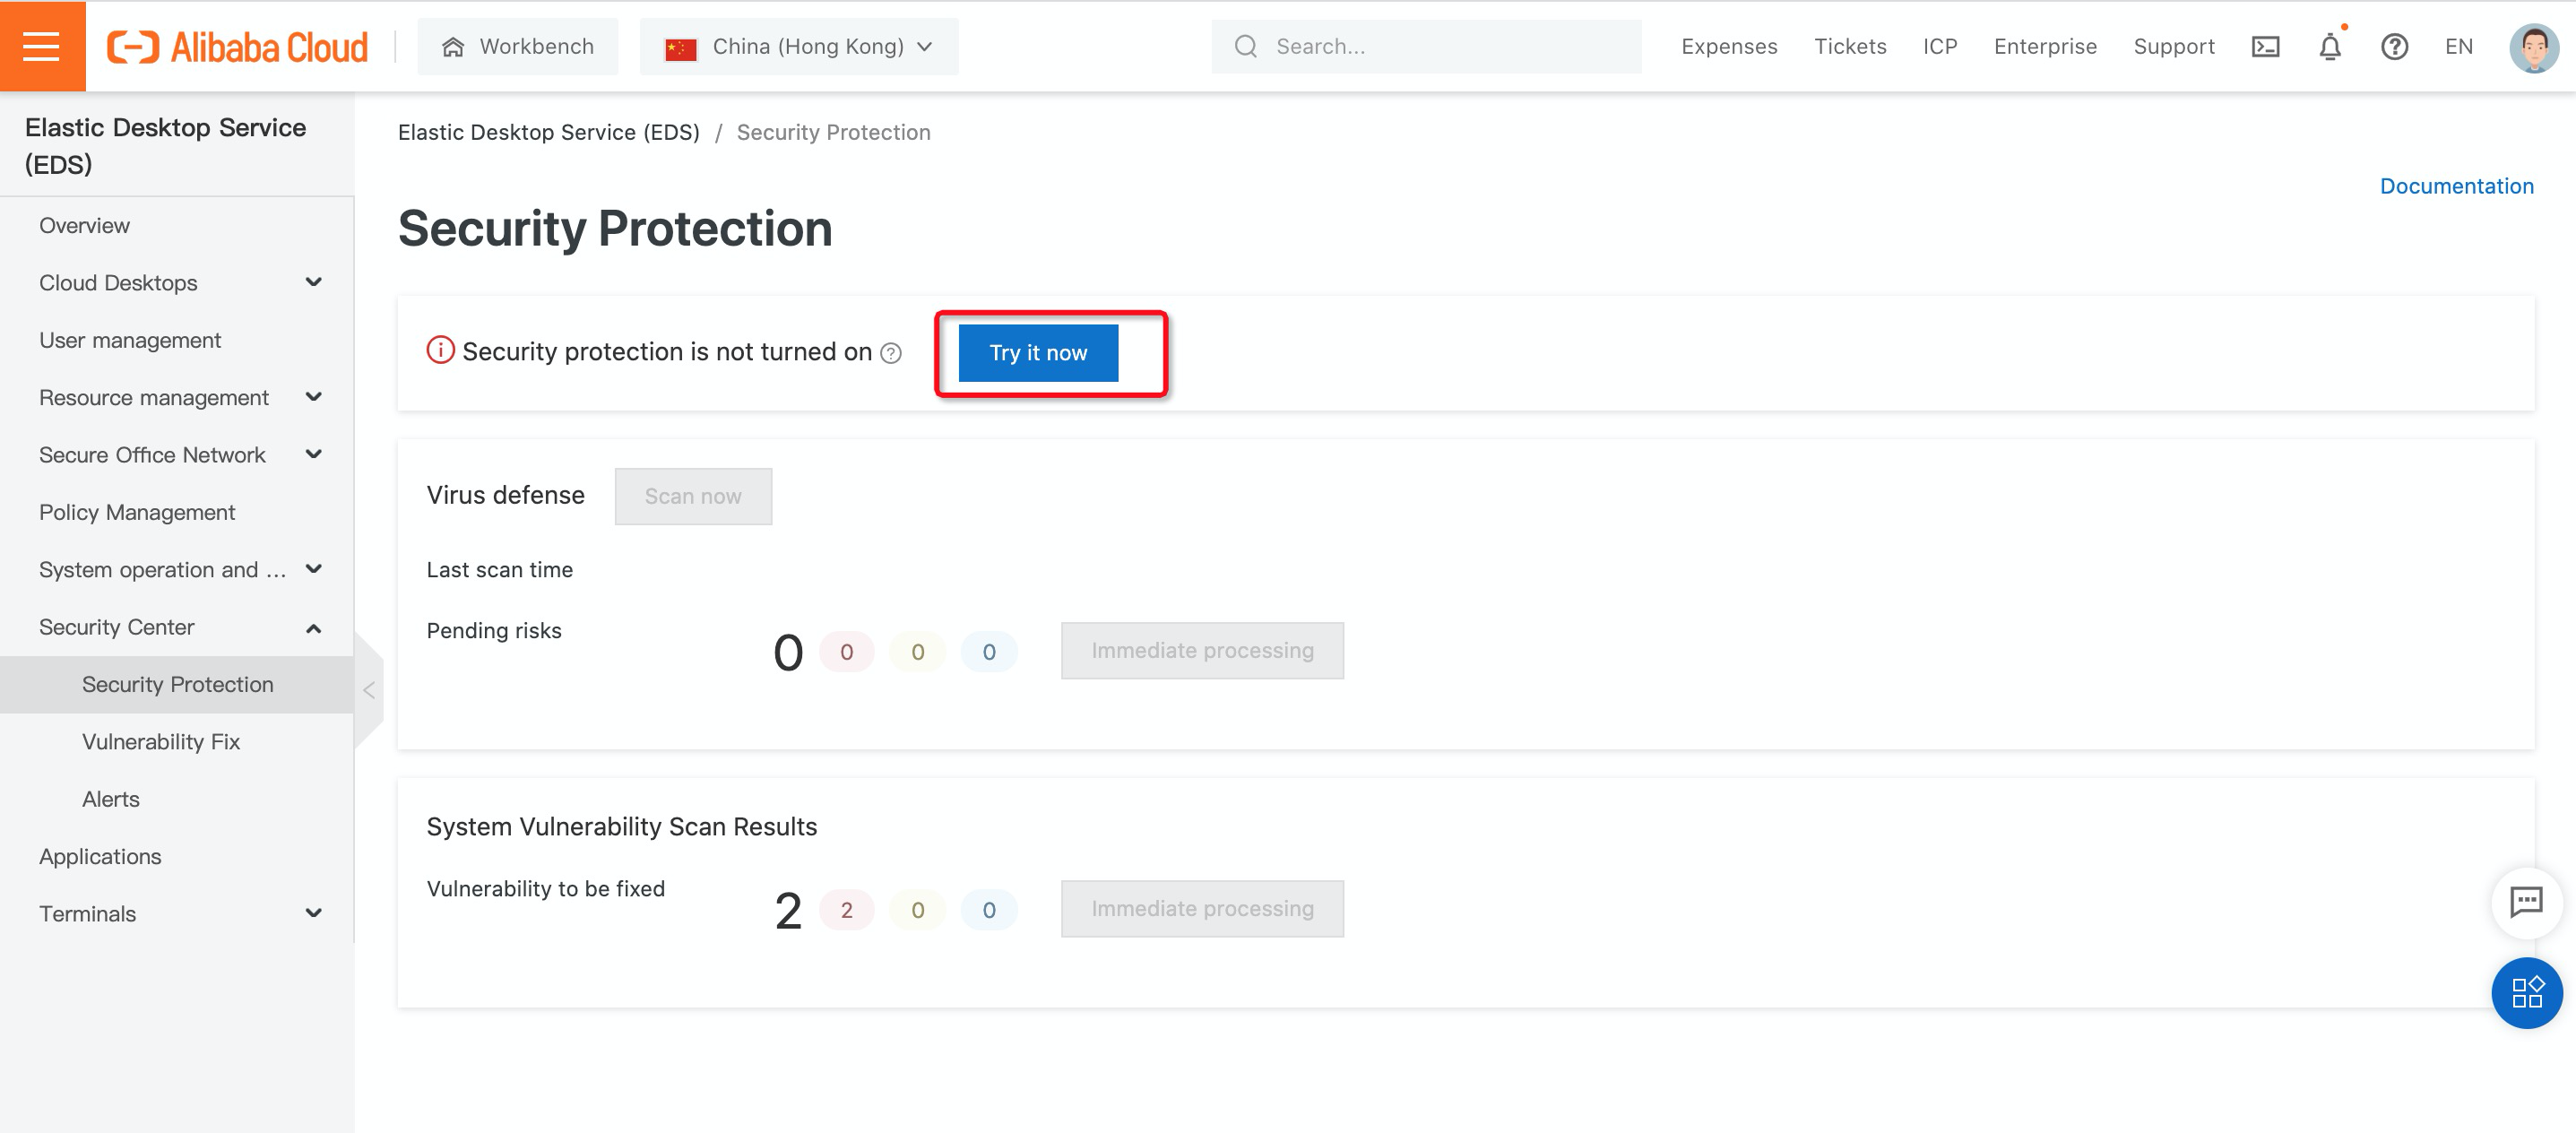This screenshot has width=2576, height=1133.
Task: Click the help question mark icon in header
Action: pyautogui.click(x=2394, y=47)
